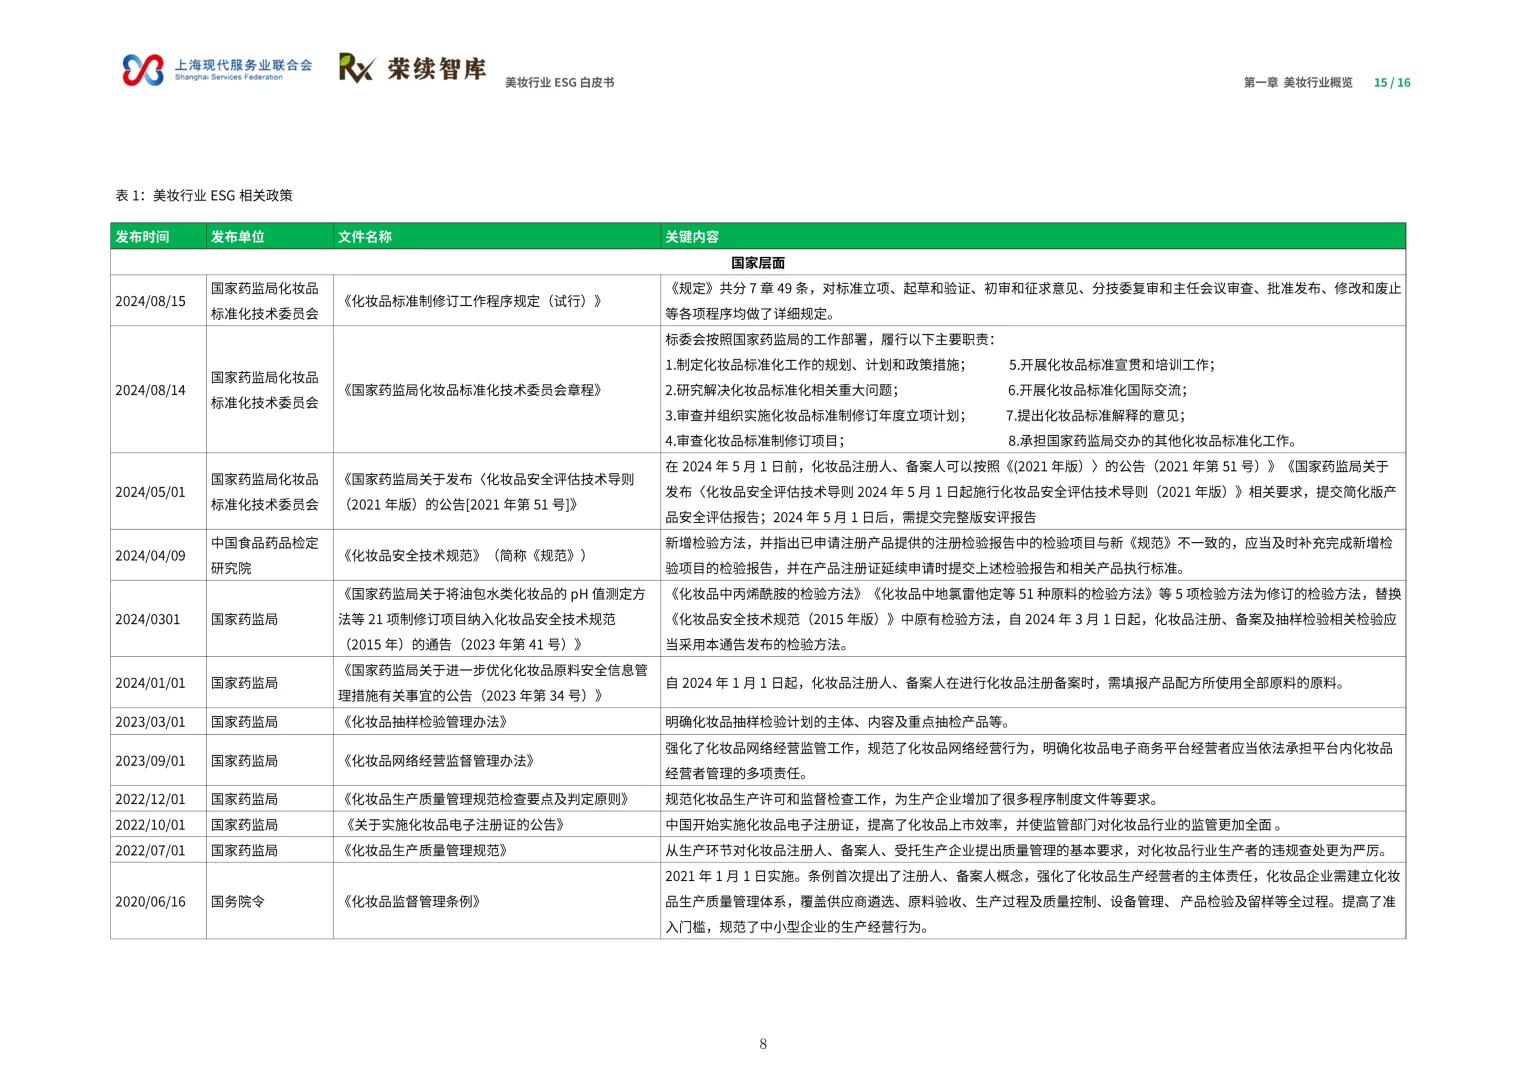Click the text 7.提出化妆品标准解释的意见
This screenshot has width=1527, height=1080.
[1096, 416]
